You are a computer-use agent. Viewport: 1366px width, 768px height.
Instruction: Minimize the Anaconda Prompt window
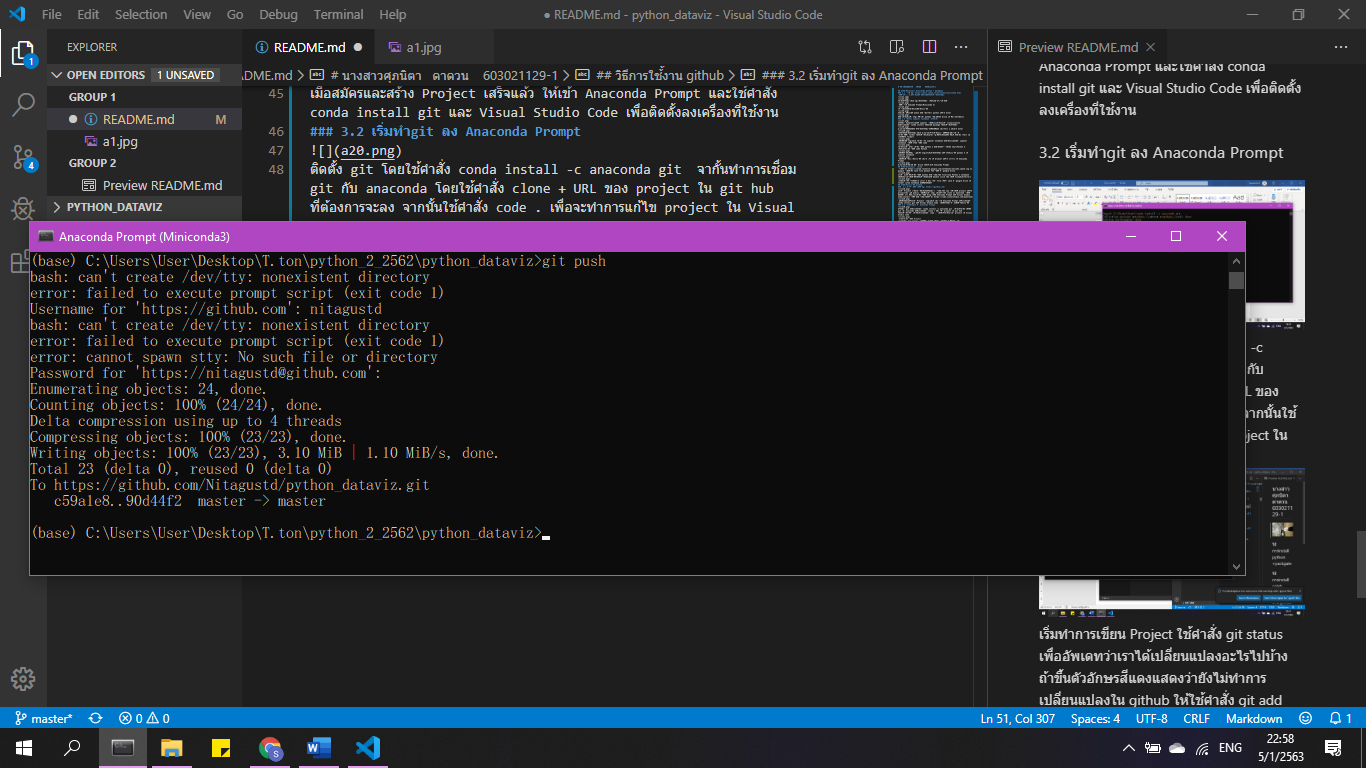tap(1130, 236)
